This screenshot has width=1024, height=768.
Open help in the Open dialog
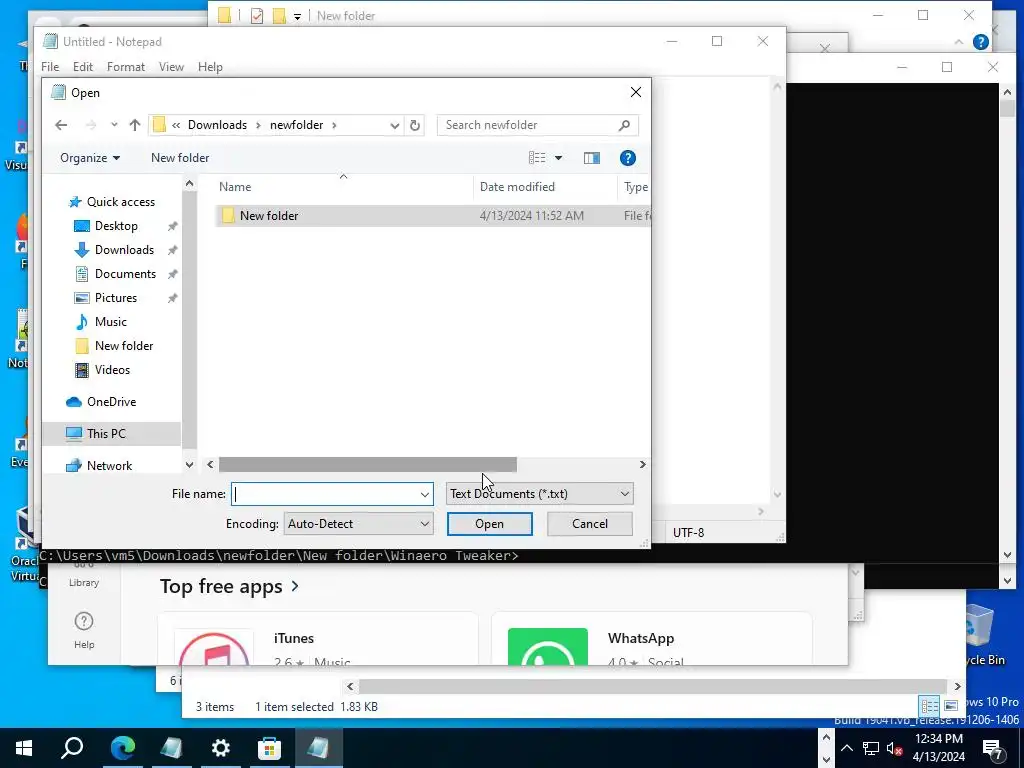pyautogui.click(x=628, y=158)
